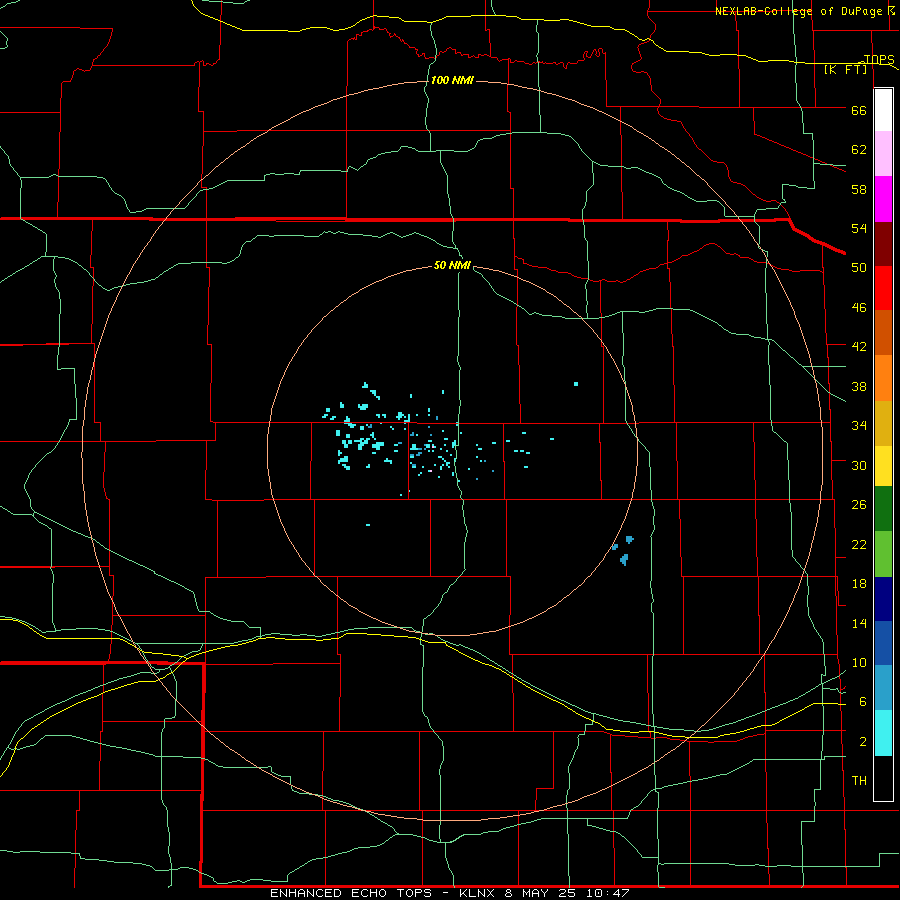Click the black TH threshold swatch

click(883, 778)
